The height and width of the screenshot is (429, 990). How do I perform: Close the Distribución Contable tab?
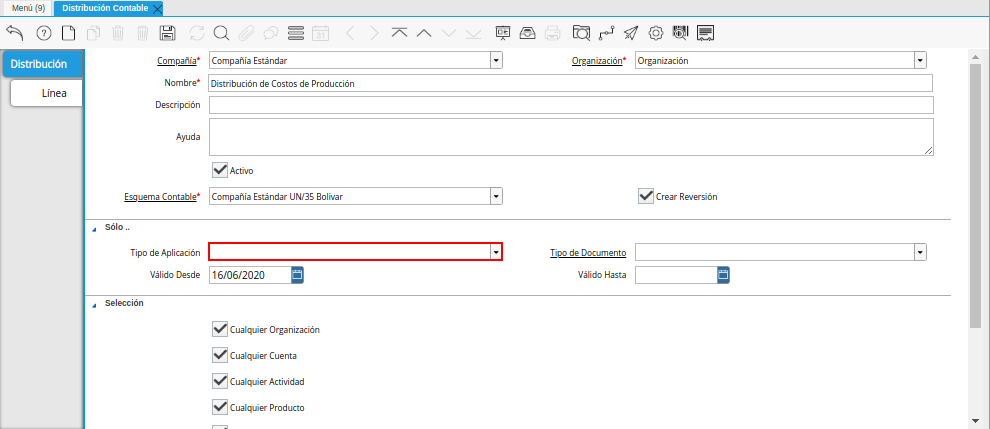157,9
